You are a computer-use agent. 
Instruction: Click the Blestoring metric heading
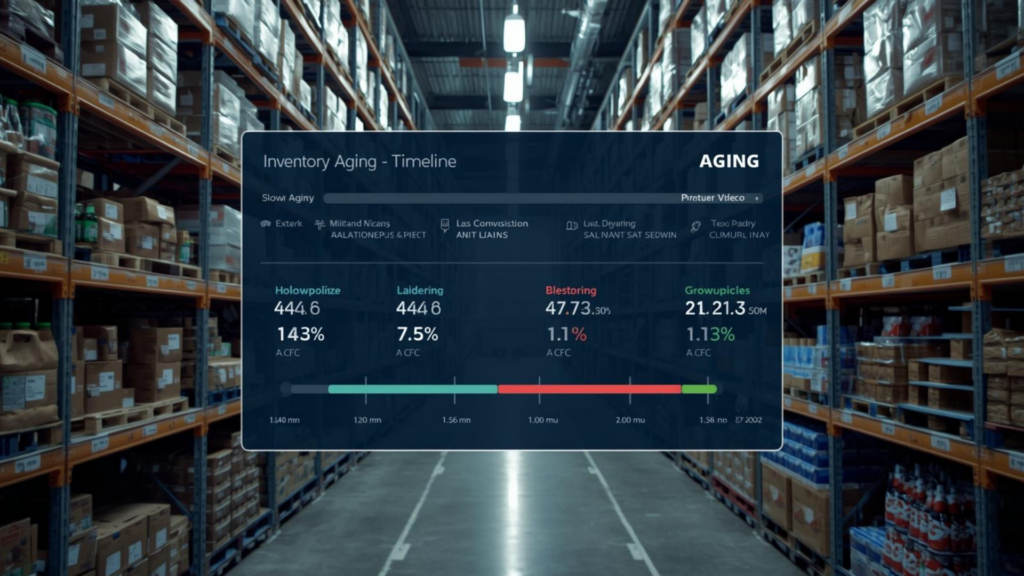pyautogui.click(x=571, y=290)
